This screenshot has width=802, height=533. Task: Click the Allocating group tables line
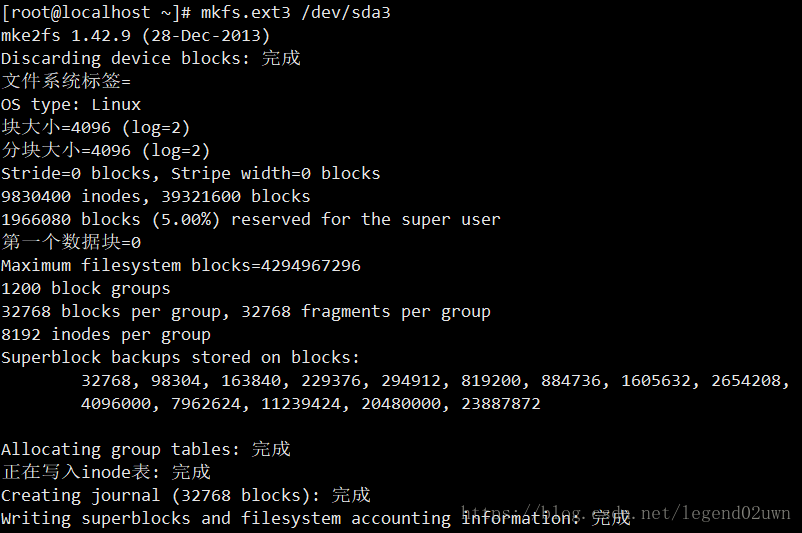coord(145,449)
